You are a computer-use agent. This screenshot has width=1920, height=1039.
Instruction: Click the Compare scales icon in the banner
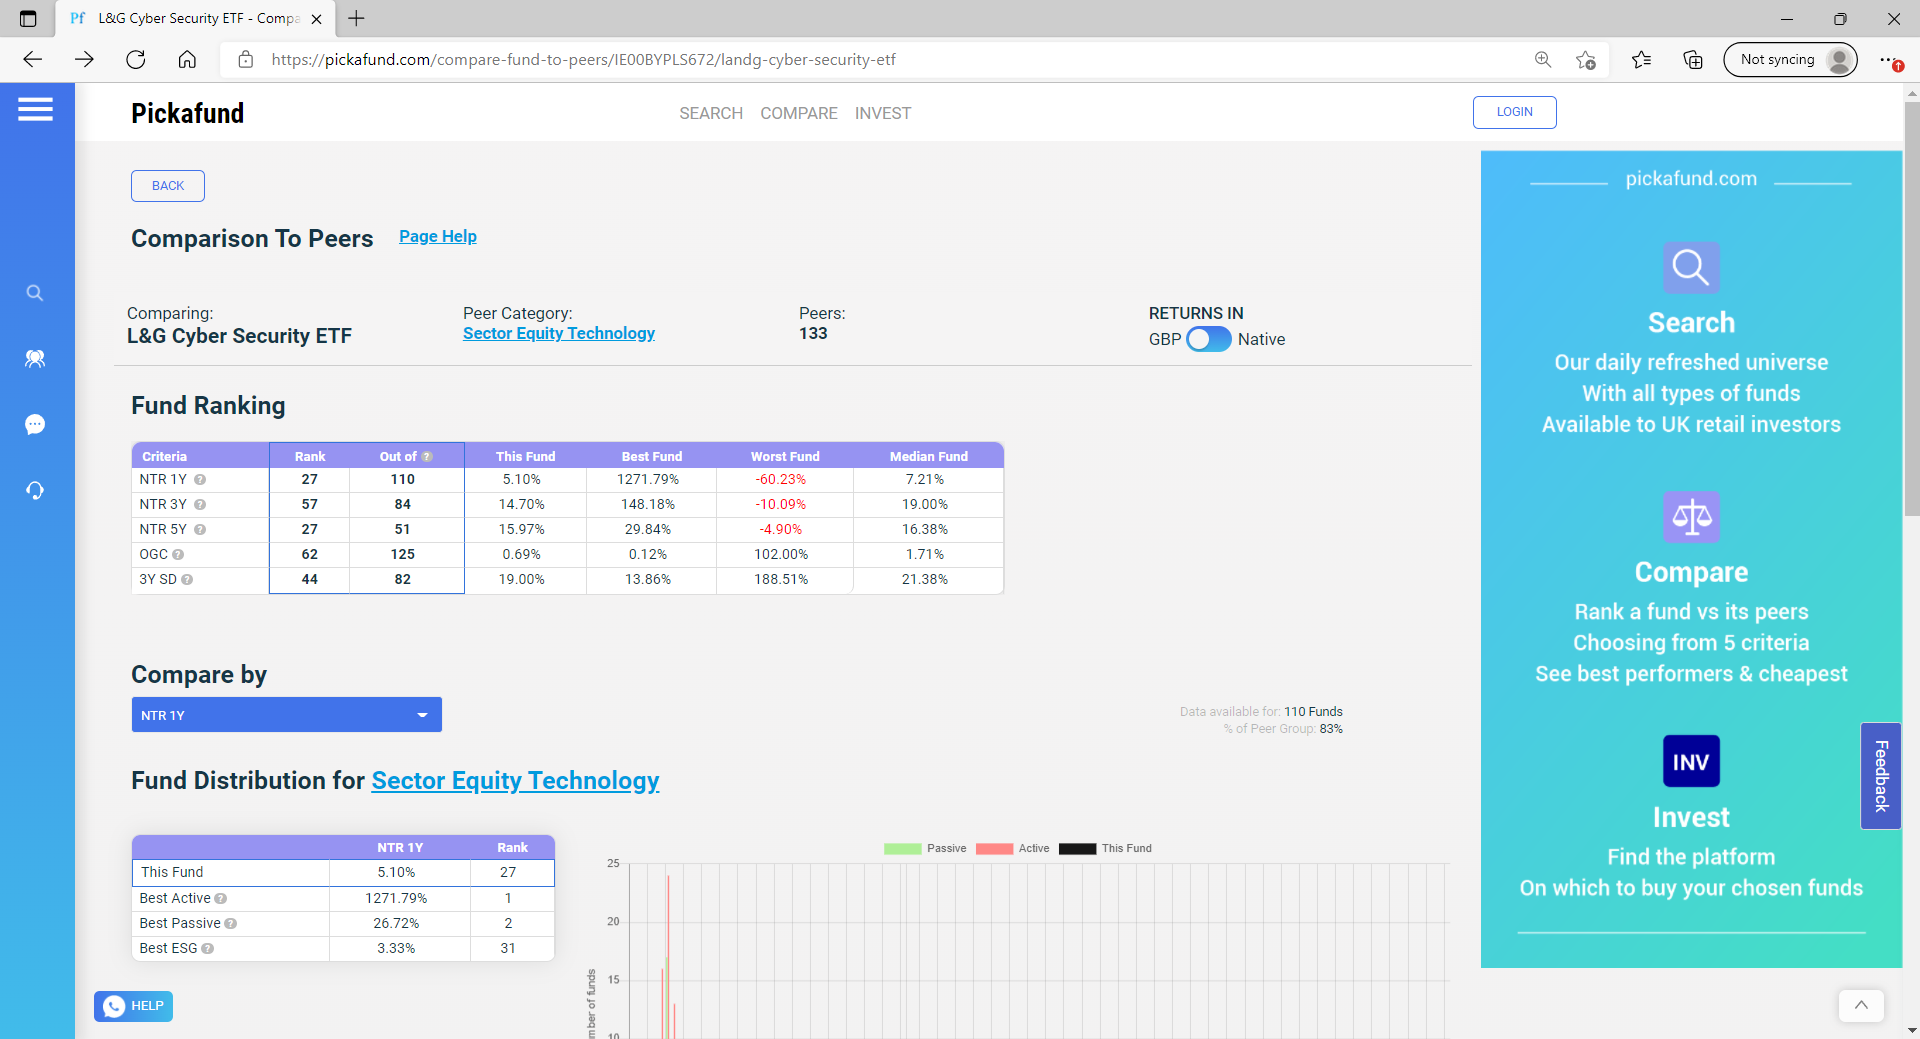click(x=1691, y=517)
